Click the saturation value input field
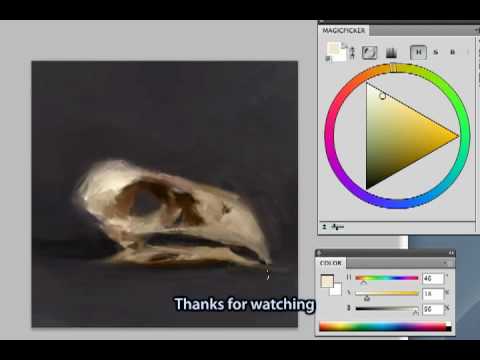The width and height of the screenshot is (480, 360). tap(433, 294)
